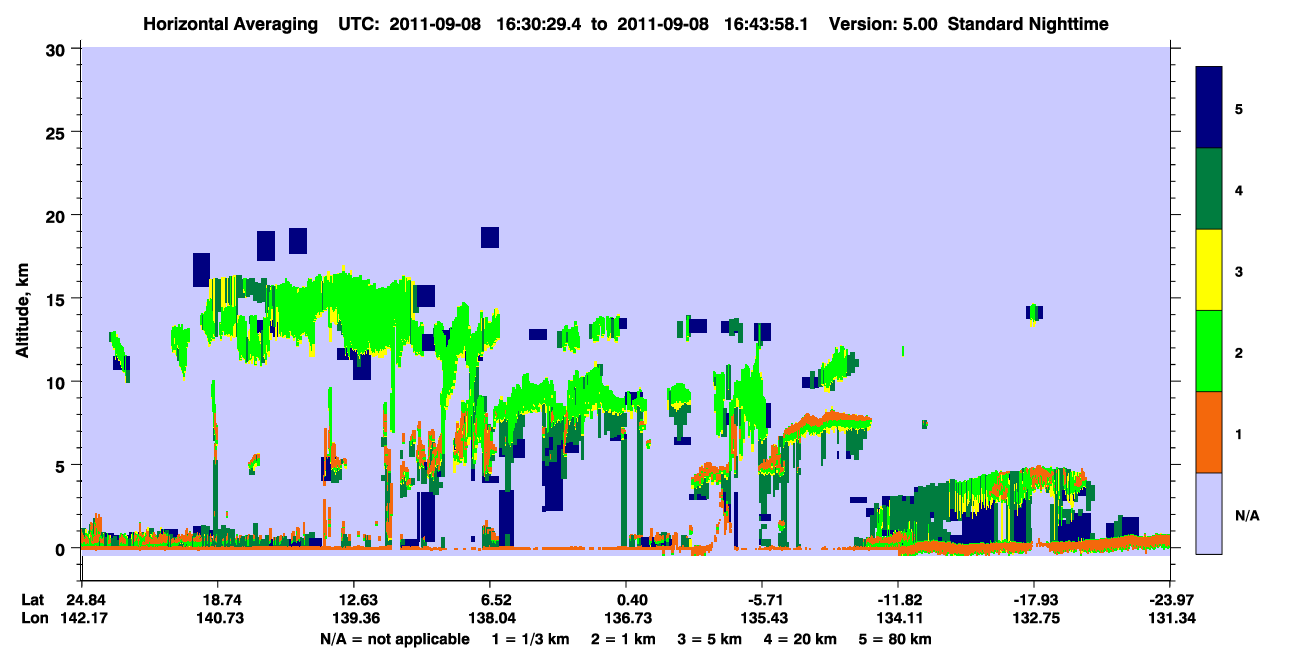
Task: Click the lavender N/A color bar segment
Action: 1209,513
